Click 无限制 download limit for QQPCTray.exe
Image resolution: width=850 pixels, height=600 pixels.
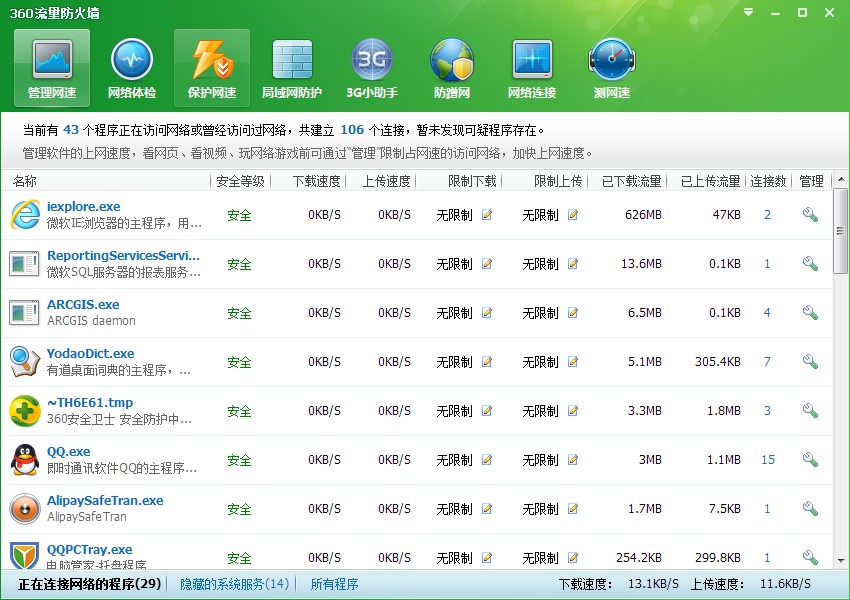tap(454, 558)
